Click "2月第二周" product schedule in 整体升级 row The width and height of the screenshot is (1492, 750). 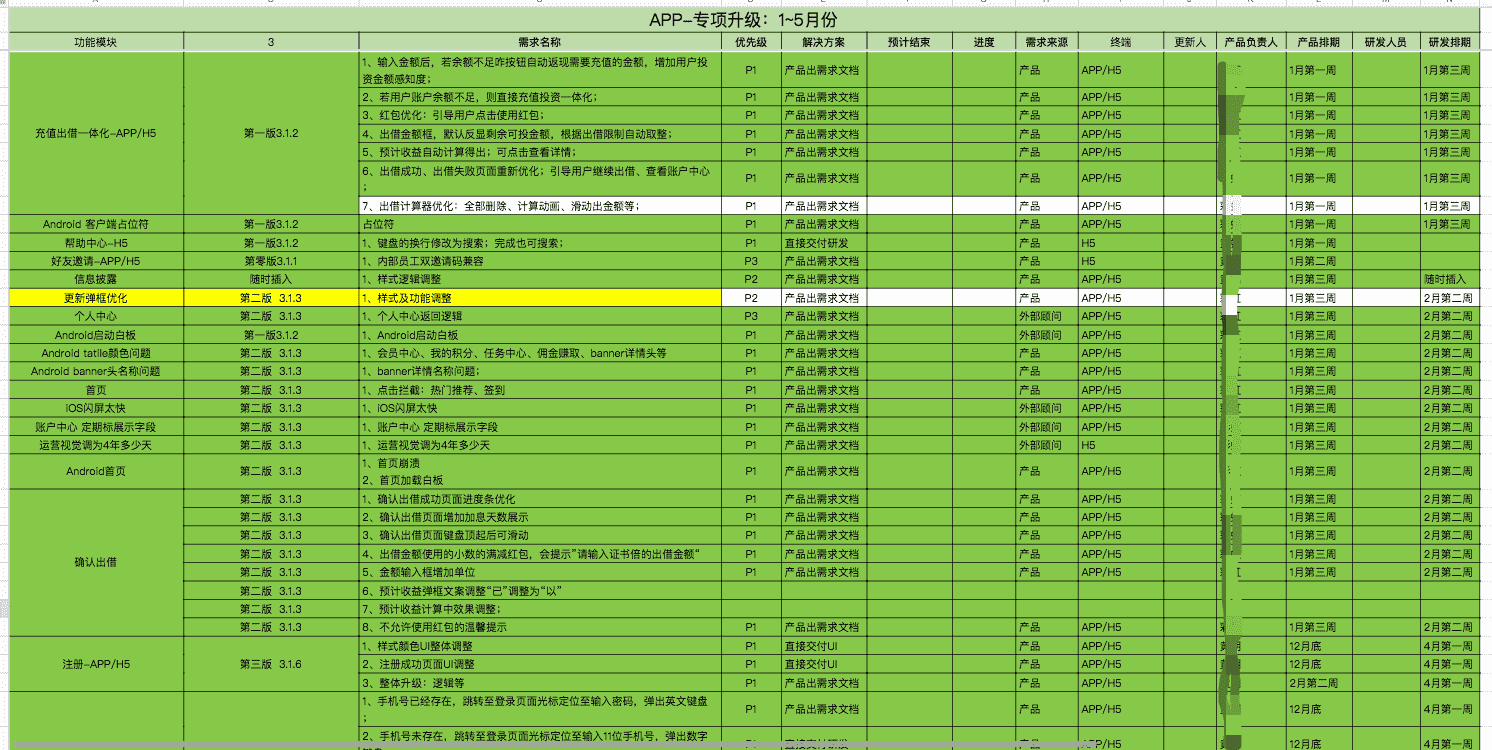click(x=1318, y=683)
